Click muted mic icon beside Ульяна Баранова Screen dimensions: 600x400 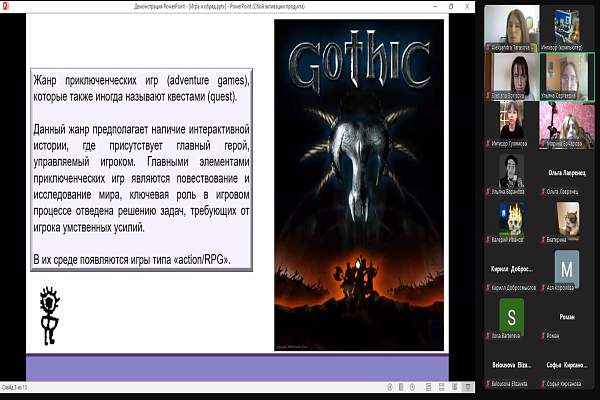coord(488,191)
